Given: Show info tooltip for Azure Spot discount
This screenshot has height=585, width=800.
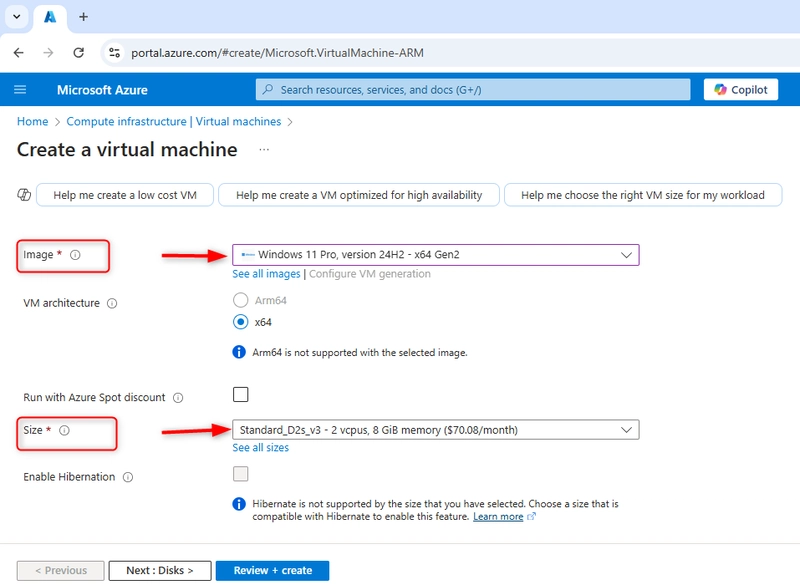Looking at the screenshot, I should click(178, 398).
